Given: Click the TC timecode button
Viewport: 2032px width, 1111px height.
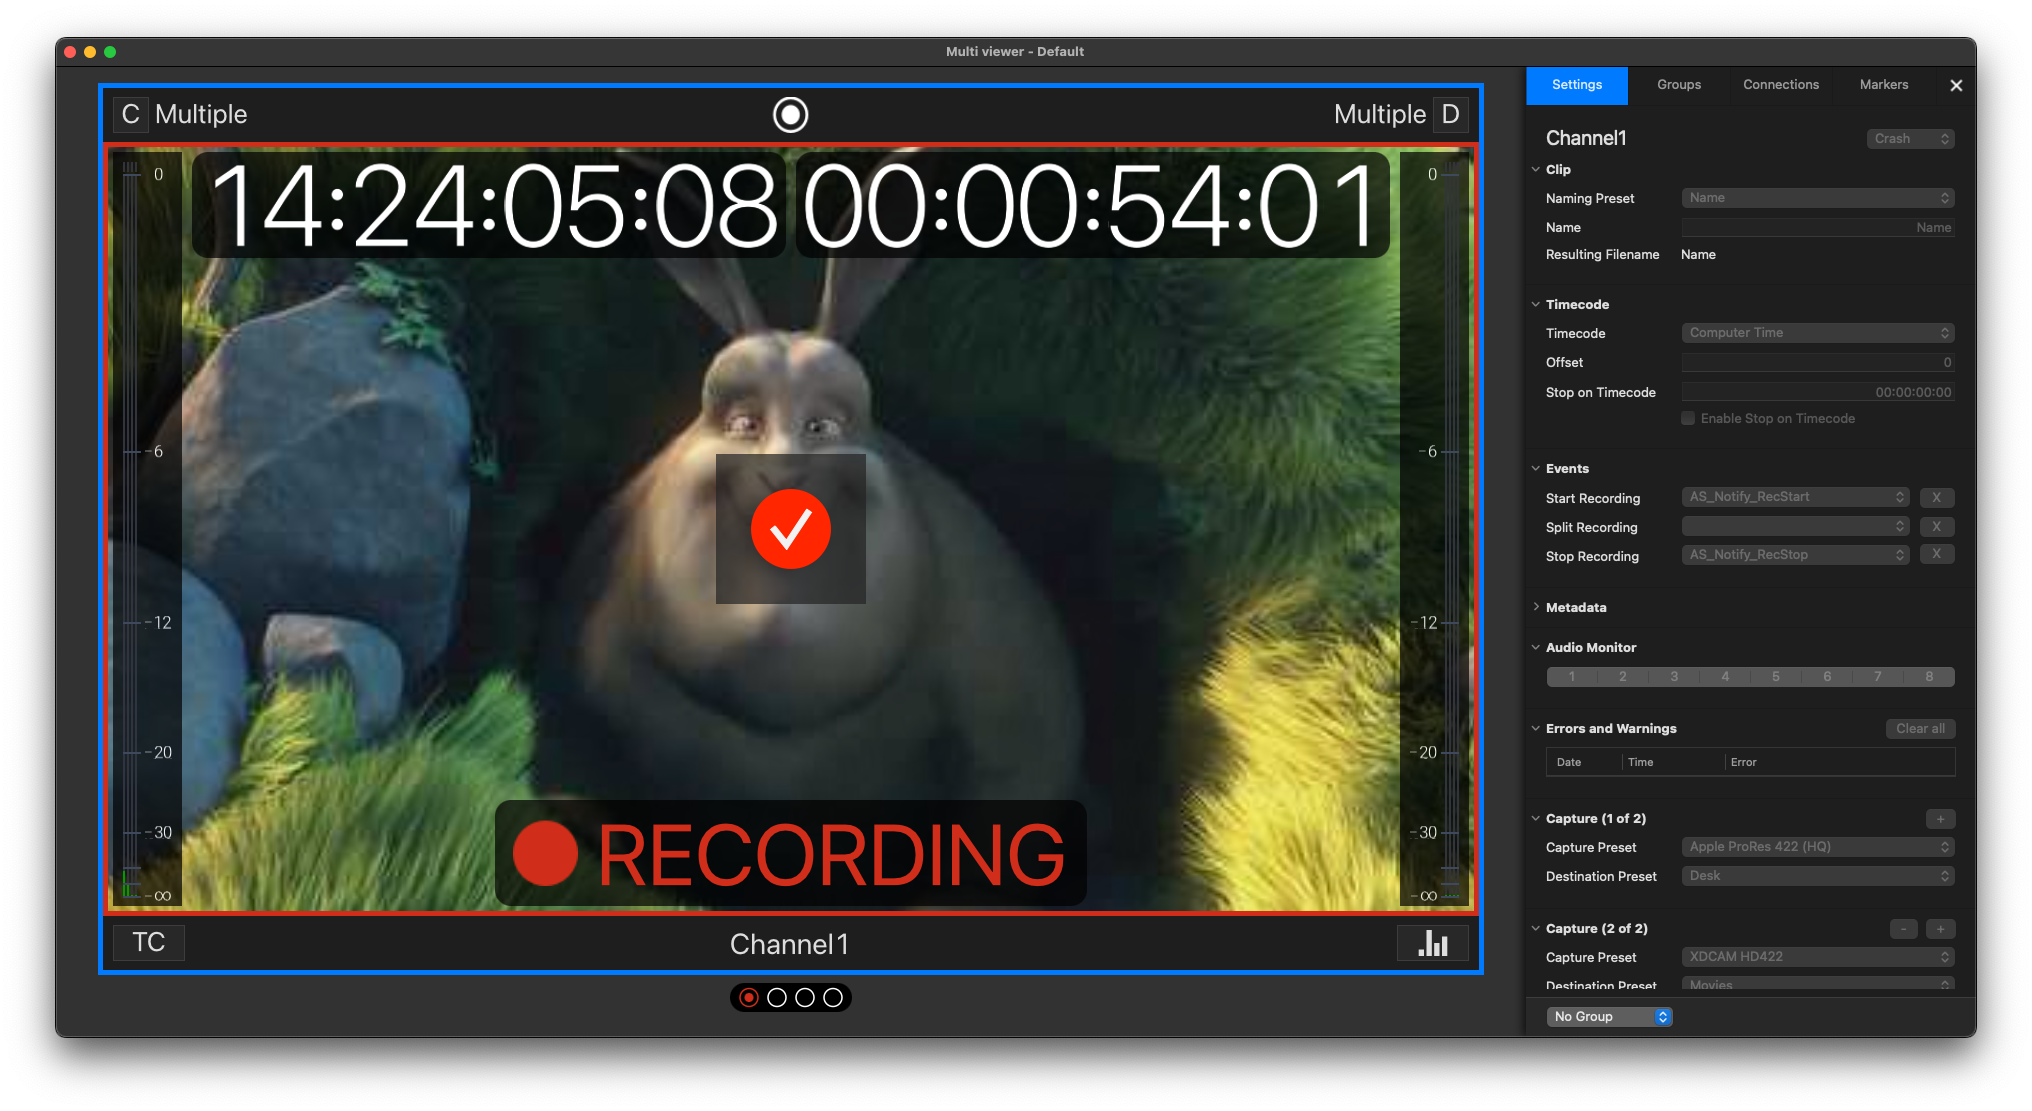Looking at the screenshot, I should click(x=148, y=943).
